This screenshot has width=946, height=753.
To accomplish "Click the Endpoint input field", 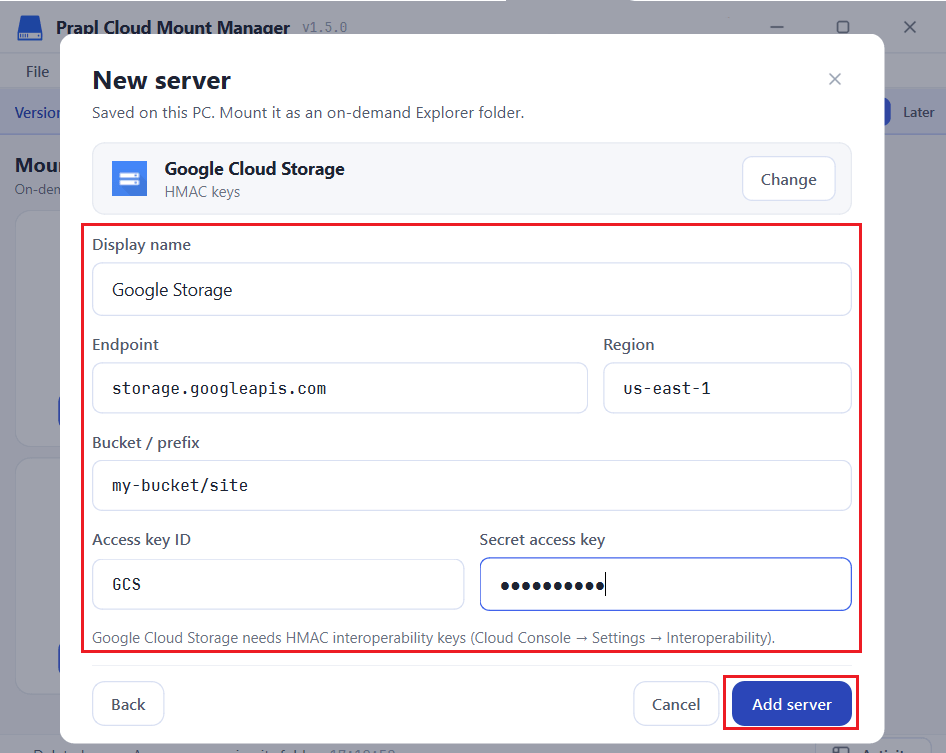I will coord(340,388).
